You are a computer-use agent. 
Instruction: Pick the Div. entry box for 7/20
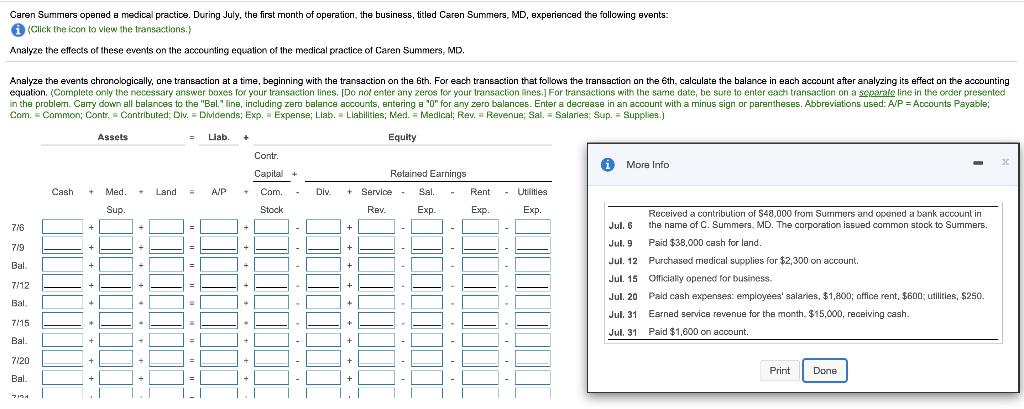tap(324, 359)
